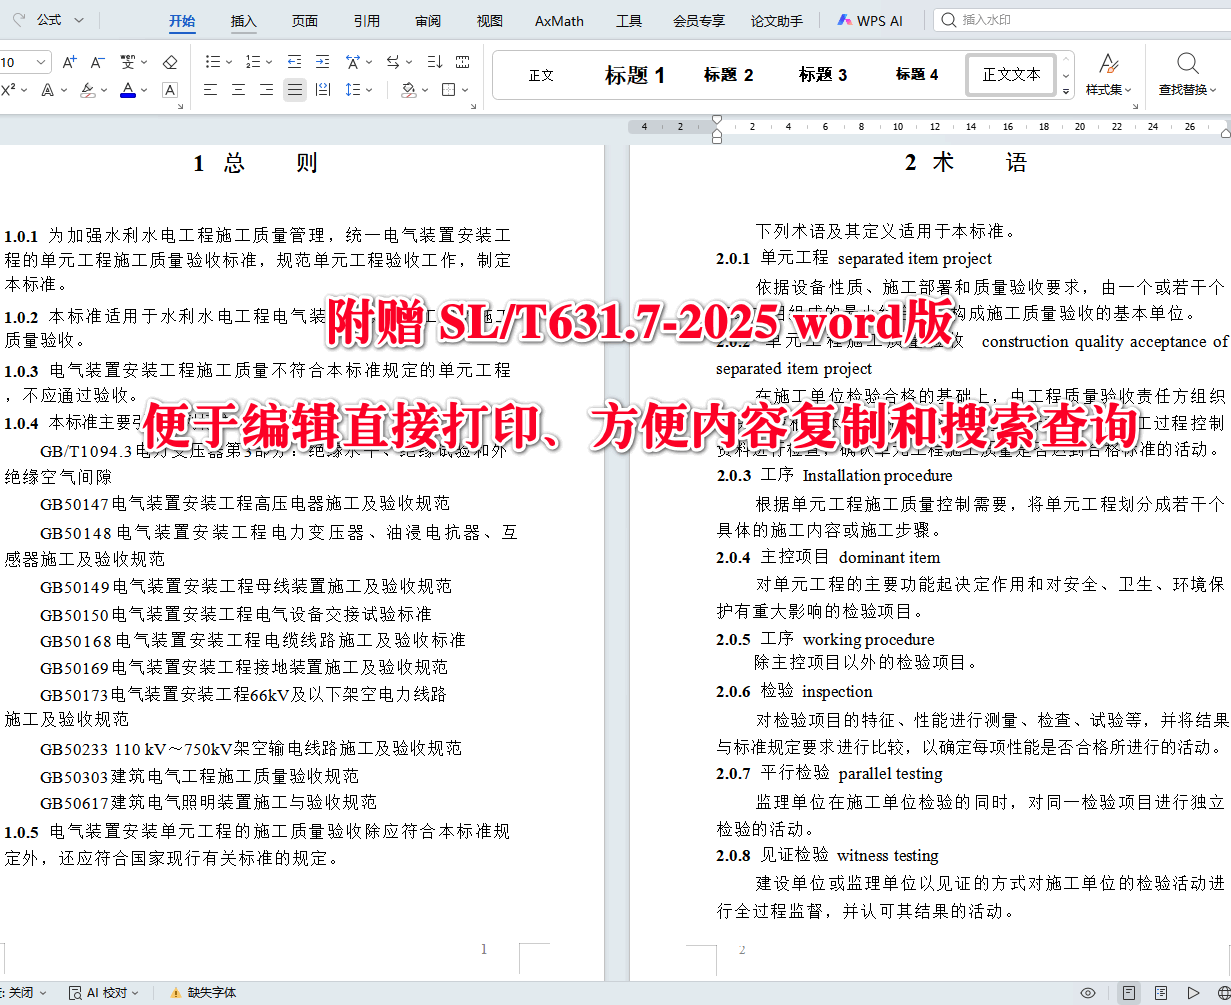The height and width of the screenshot is (1005, 1231).
Task: Apply the 标题 3 style
Action: tap(823, 75)
